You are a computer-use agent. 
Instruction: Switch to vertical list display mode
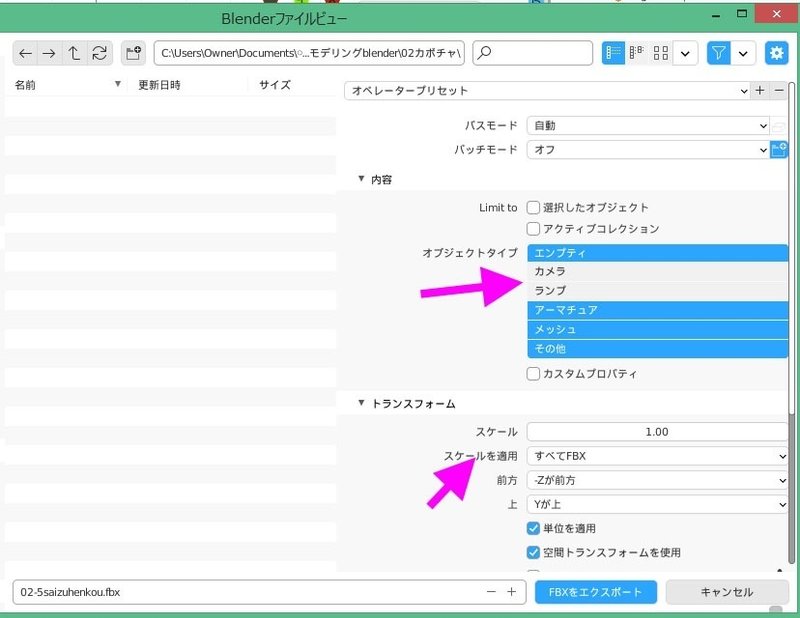coord(613,53)
